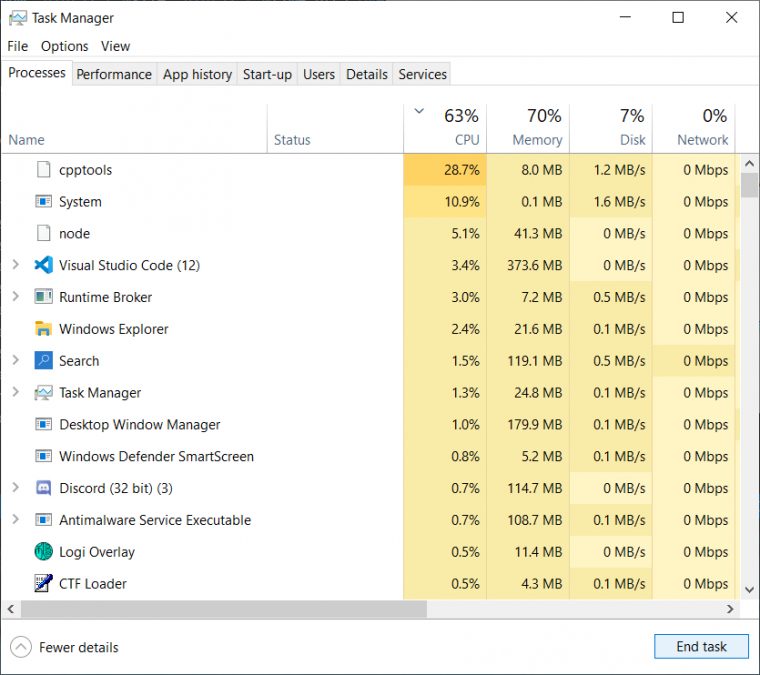
Task: Select the cpptools process name
Action: (x=85, y=170)
